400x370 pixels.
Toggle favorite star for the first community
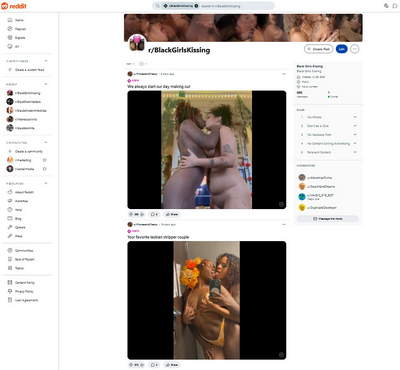pyautogui.click(x=45, y=160)
